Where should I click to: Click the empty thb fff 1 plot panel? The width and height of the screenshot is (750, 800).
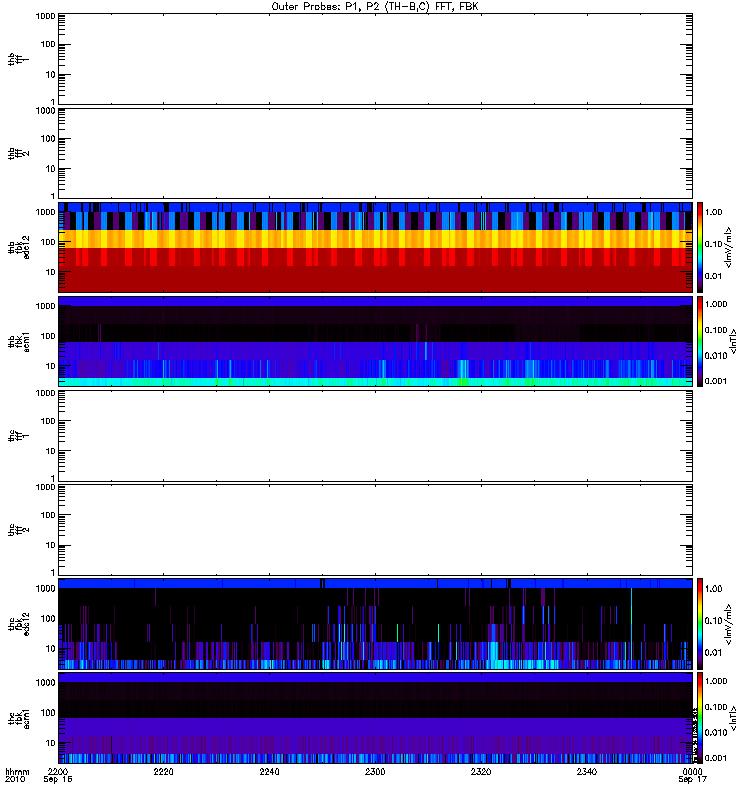(375, 59)
